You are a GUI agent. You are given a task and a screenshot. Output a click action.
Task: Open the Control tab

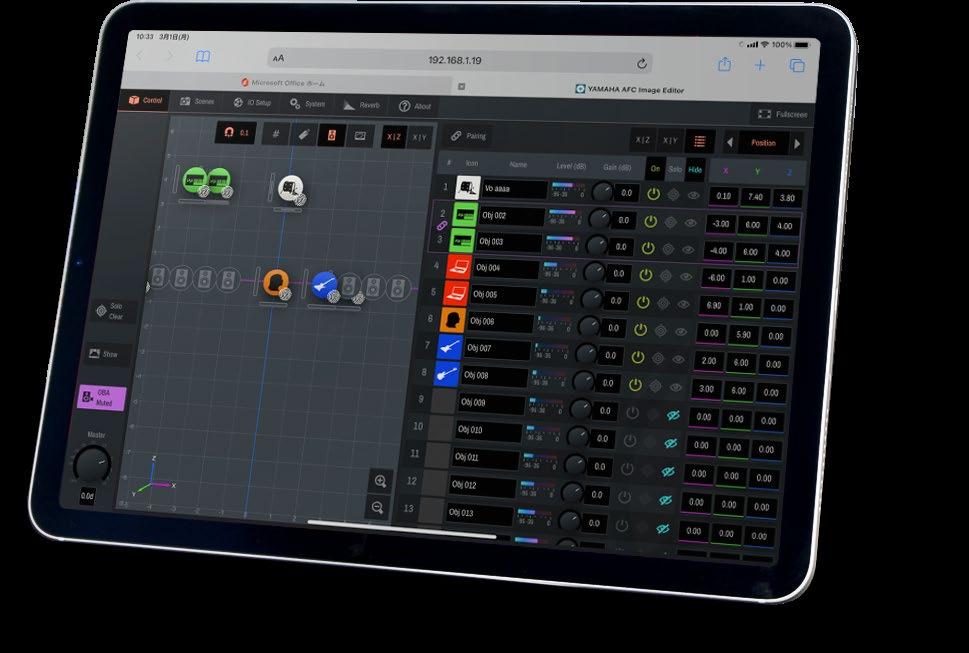point(145,100)
